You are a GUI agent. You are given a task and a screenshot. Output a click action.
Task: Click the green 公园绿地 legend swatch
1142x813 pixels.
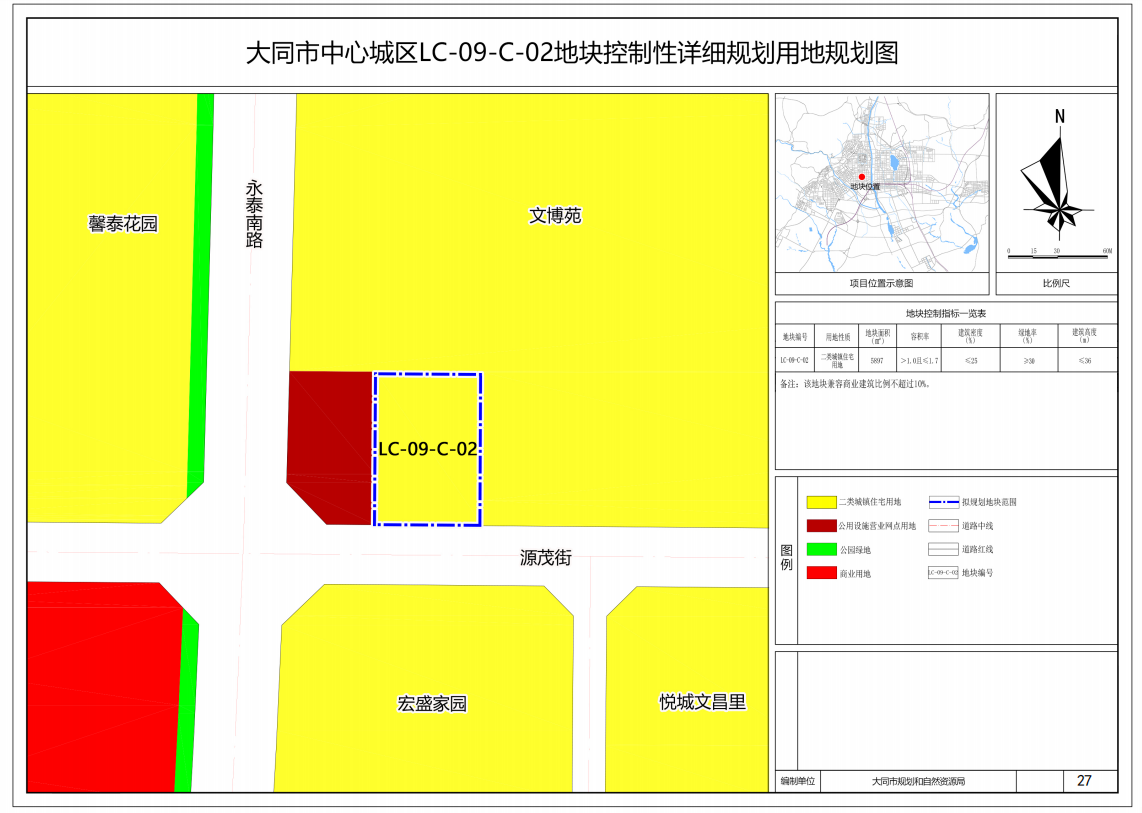822,549
